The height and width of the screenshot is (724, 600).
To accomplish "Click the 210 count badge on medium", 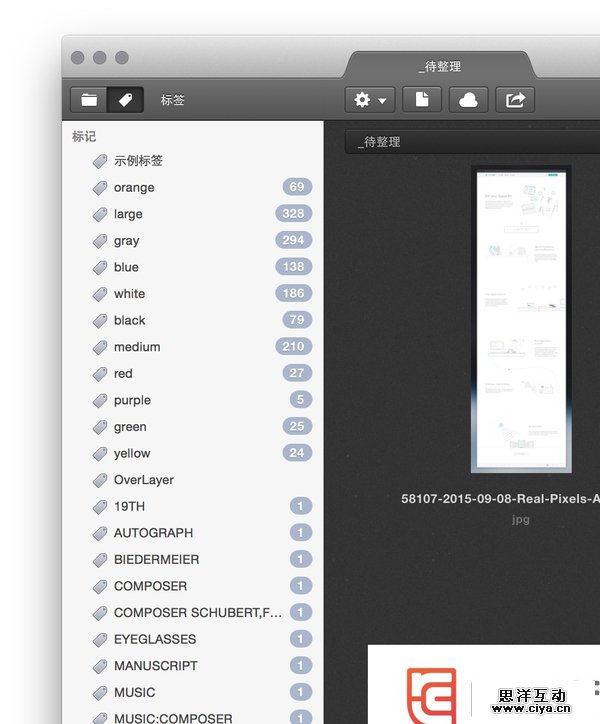I will 294,346.
